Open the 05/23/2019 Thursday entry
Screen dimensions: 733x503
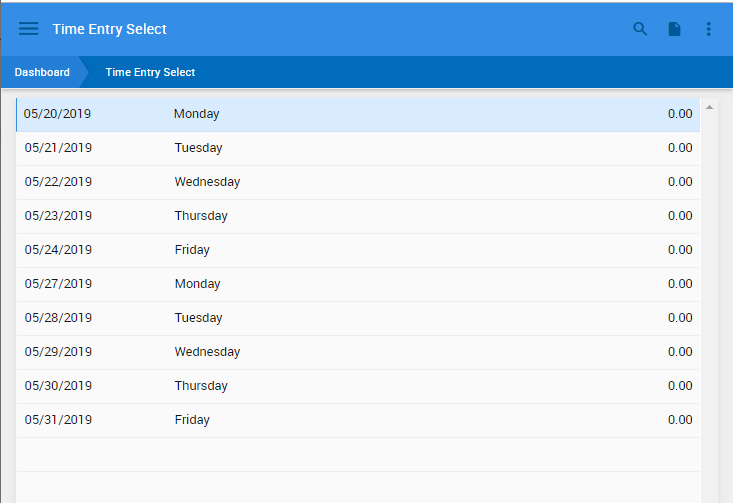[358, 216]
